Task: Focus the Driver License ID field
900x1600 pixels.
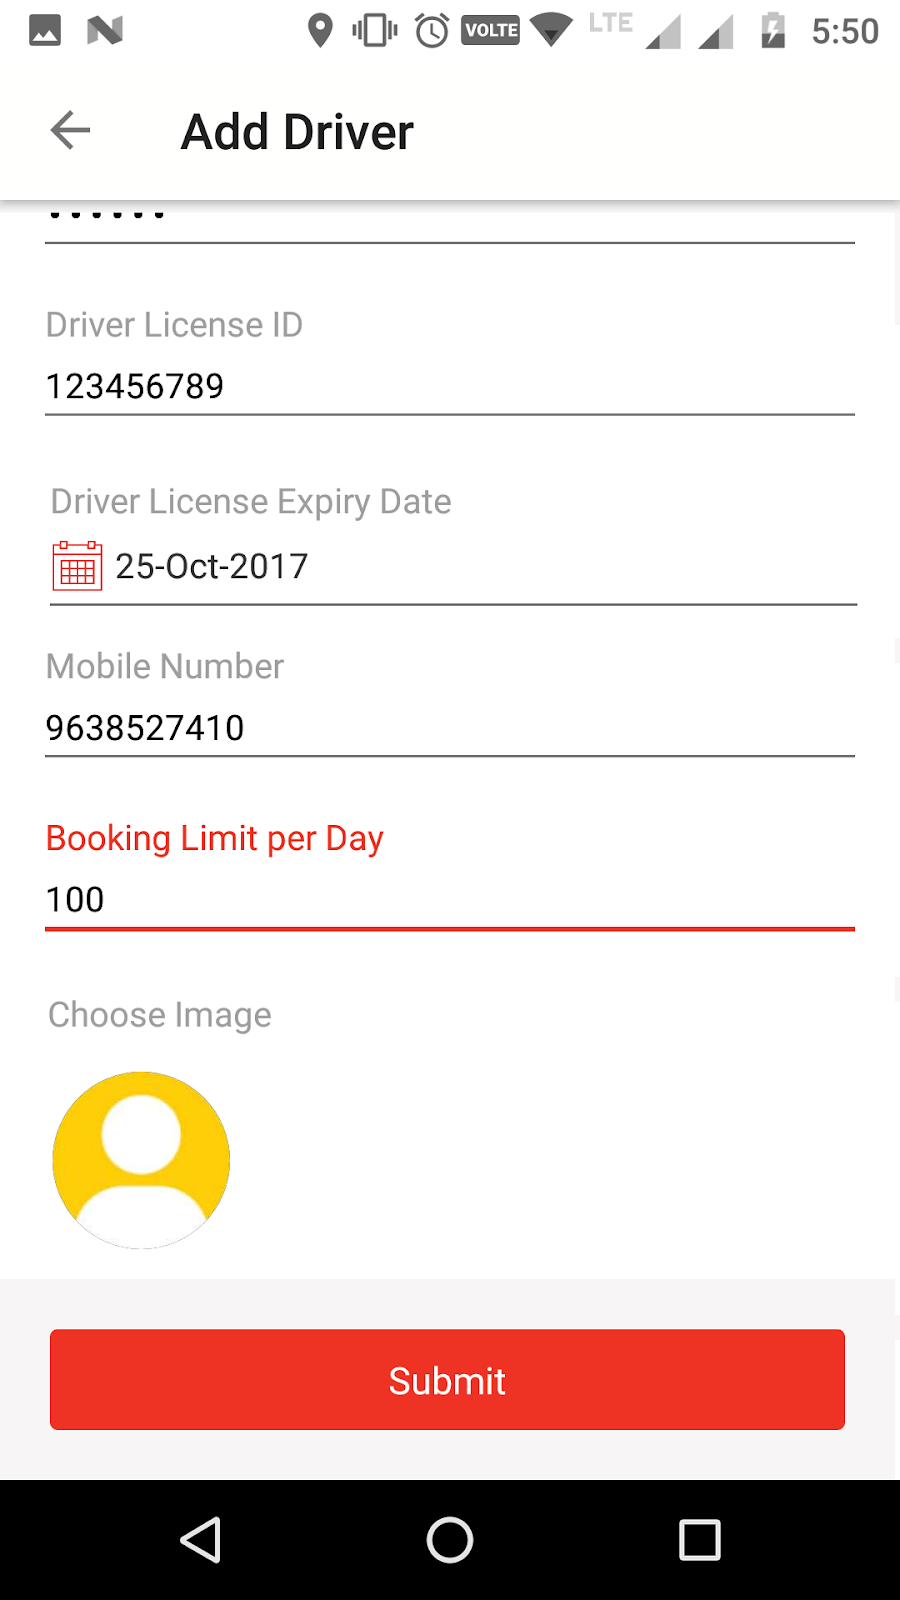Action: pyautogui.click(x=450, y=386)
